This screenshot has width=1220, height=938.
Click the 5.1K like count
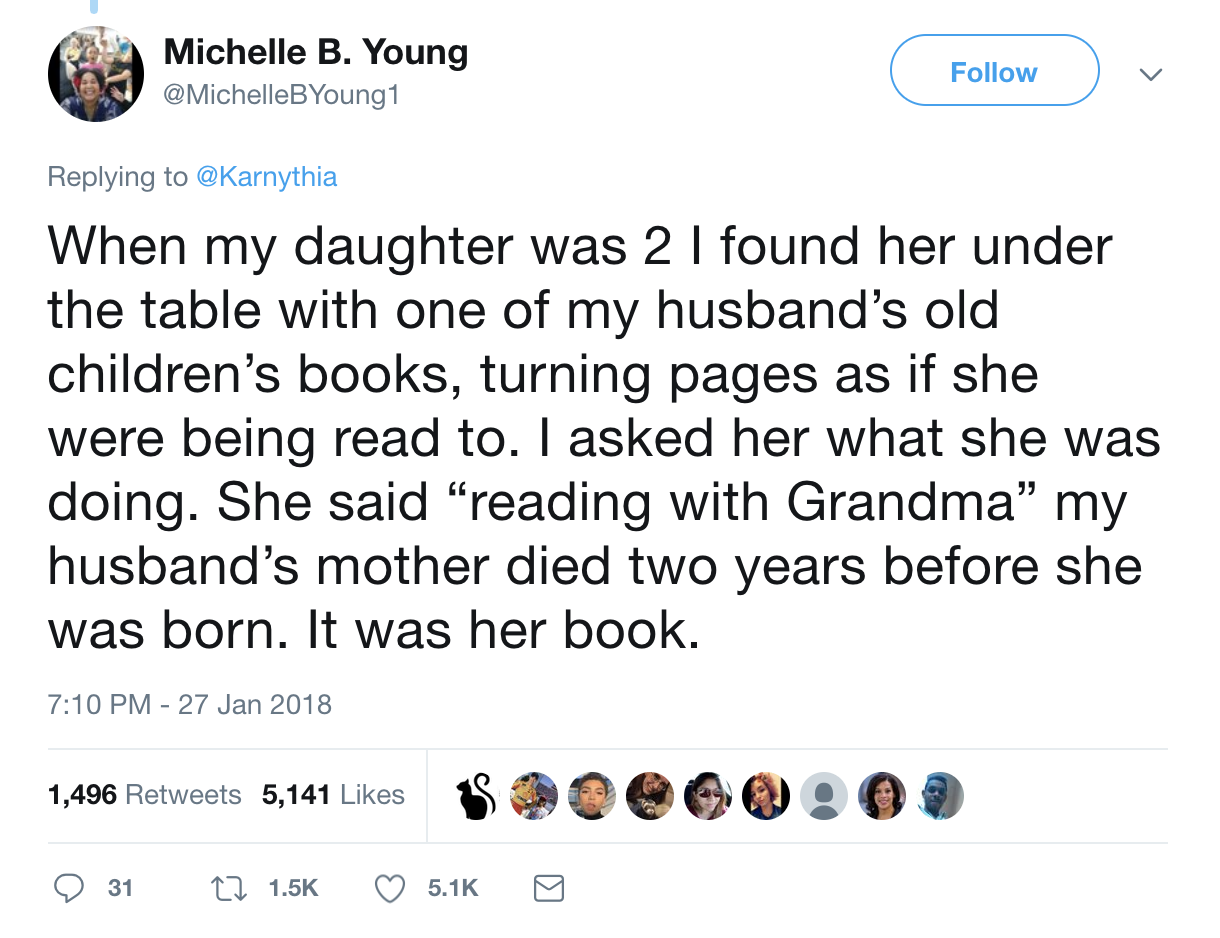pyautogui.click(x=453, y=888)
